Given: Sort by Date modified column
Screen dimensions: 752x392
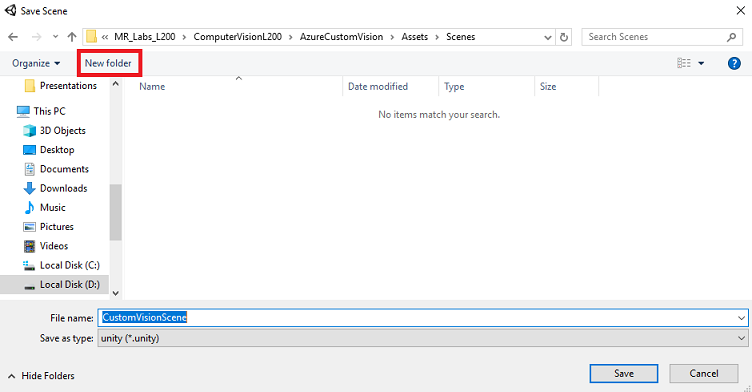Looking at the screenshot, I should pos(378,87).
